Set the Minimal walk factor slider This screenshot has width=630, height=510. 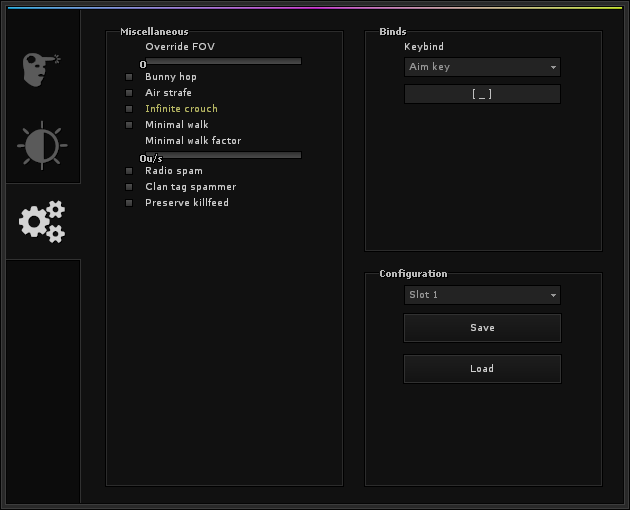[x=223, y=155]
